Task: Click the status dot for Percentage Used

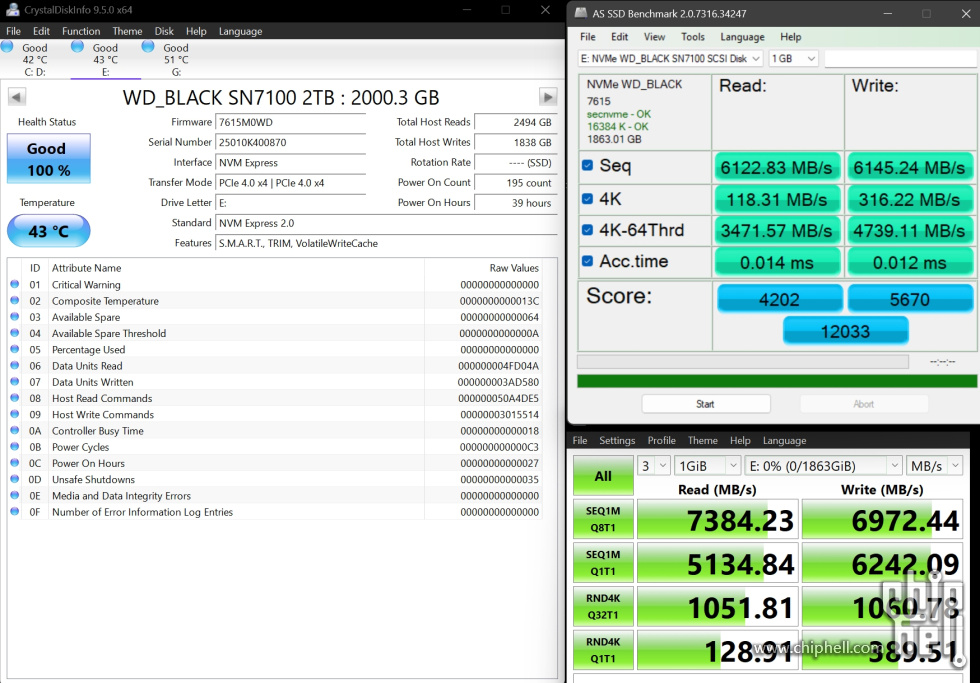Action: (x=14, y=349)
